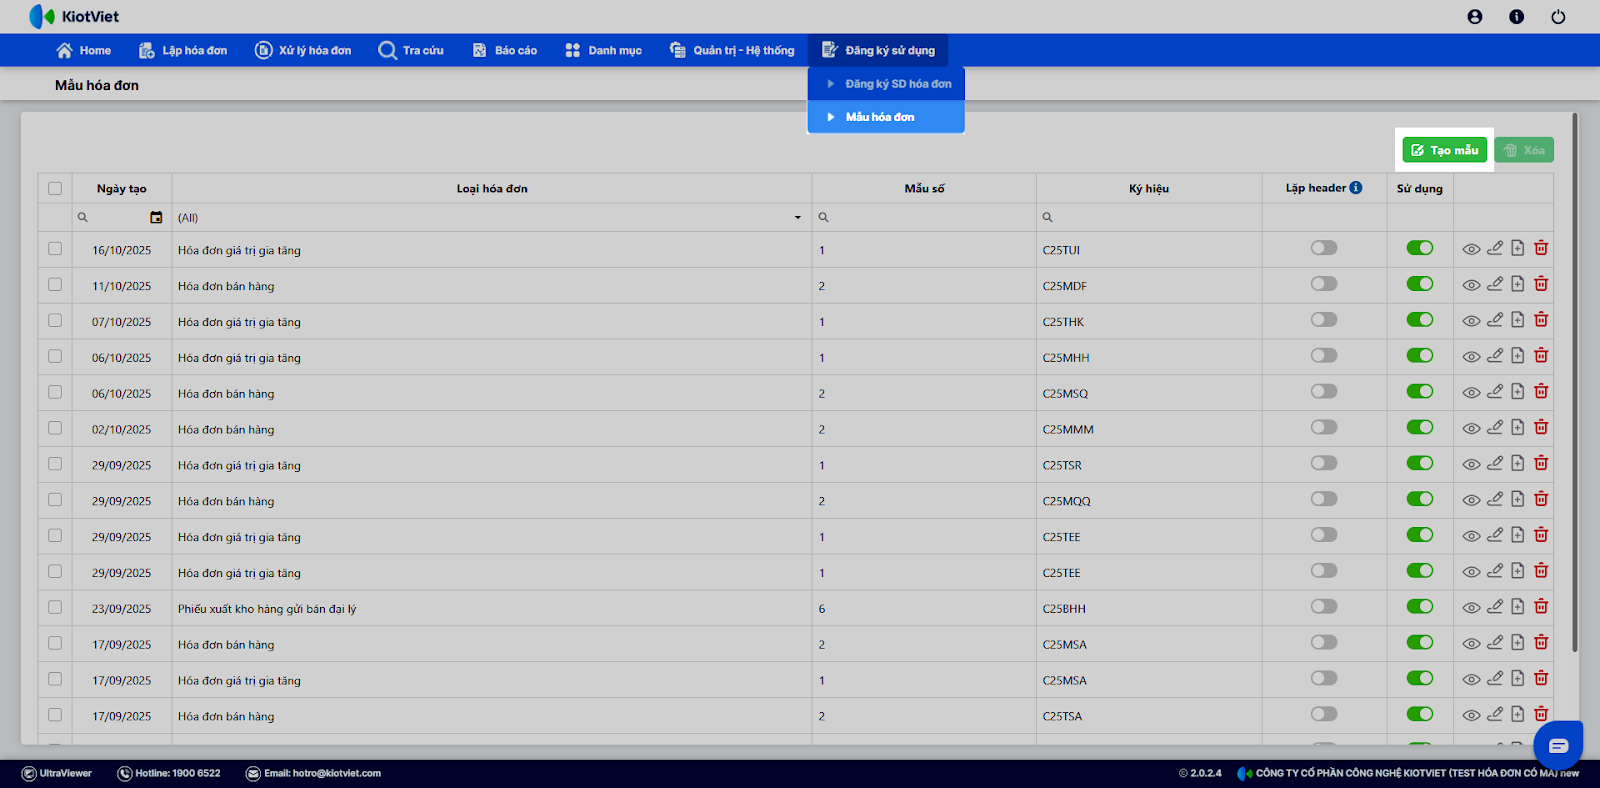Delete the C25TUI template row
1600x788 pixels.
[x=1541, y=248]
